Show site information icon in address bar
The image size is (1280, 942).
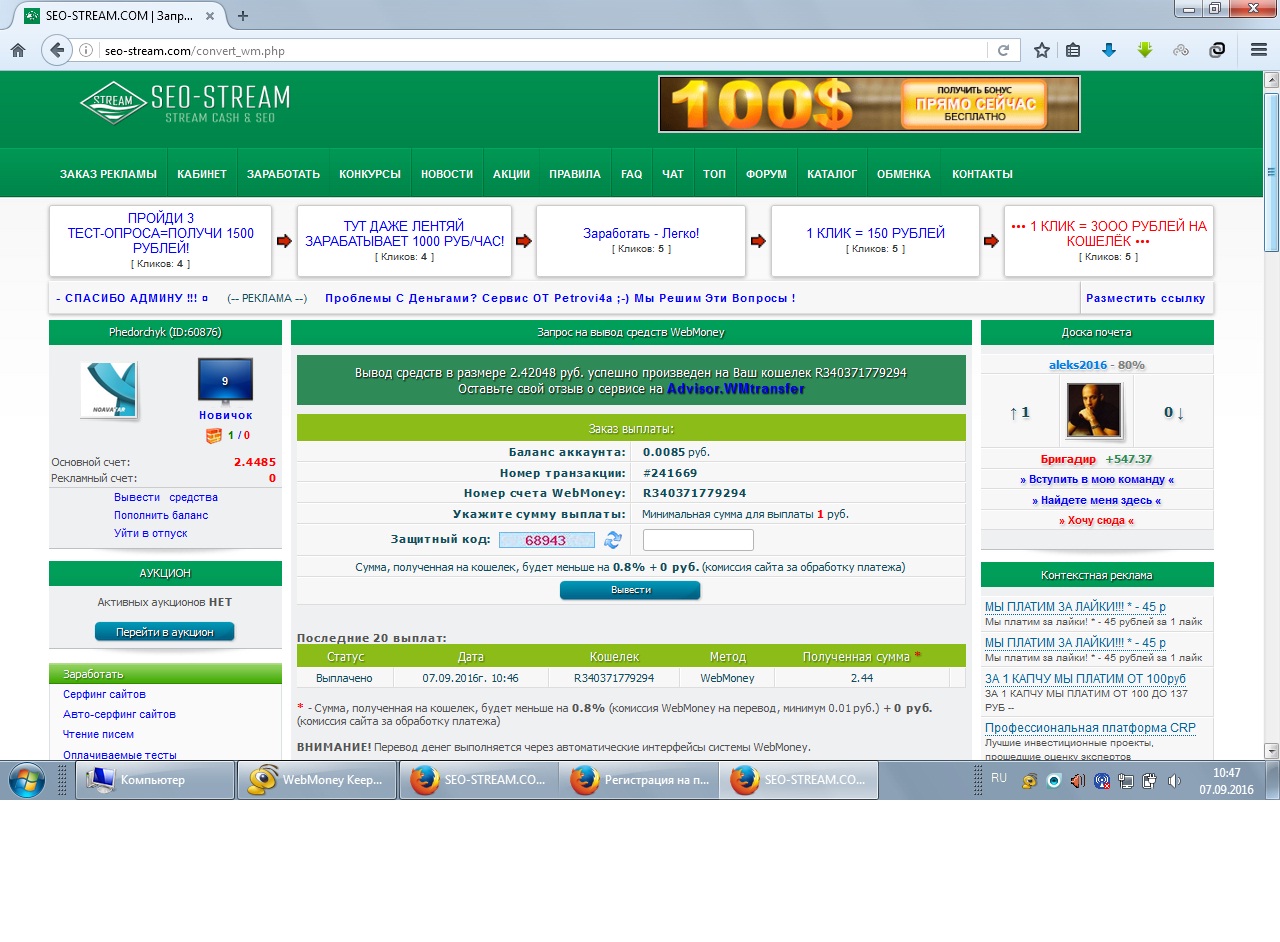[x=86, y=50]
